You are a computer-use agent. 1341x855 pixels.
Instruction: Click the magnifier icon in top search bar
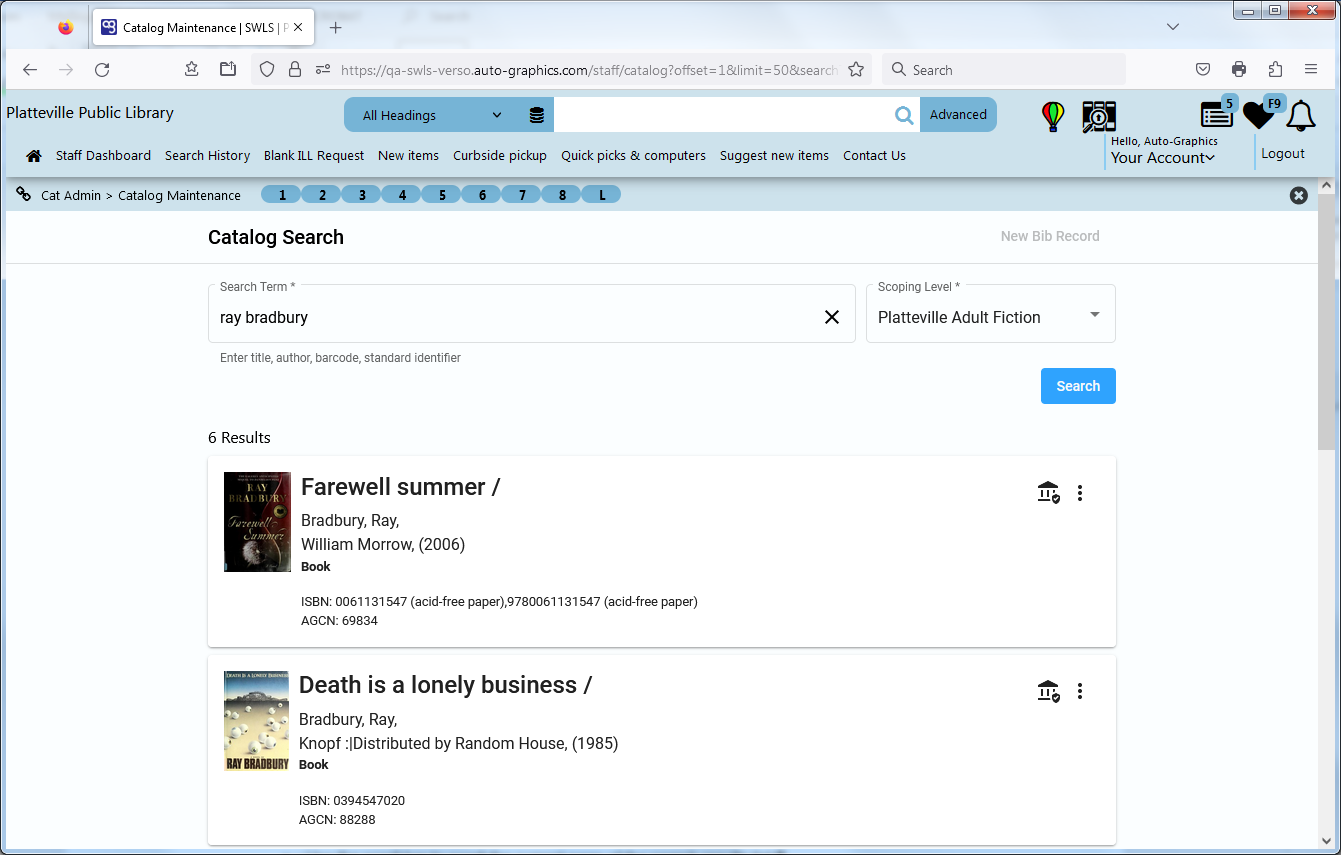(904, 115)
